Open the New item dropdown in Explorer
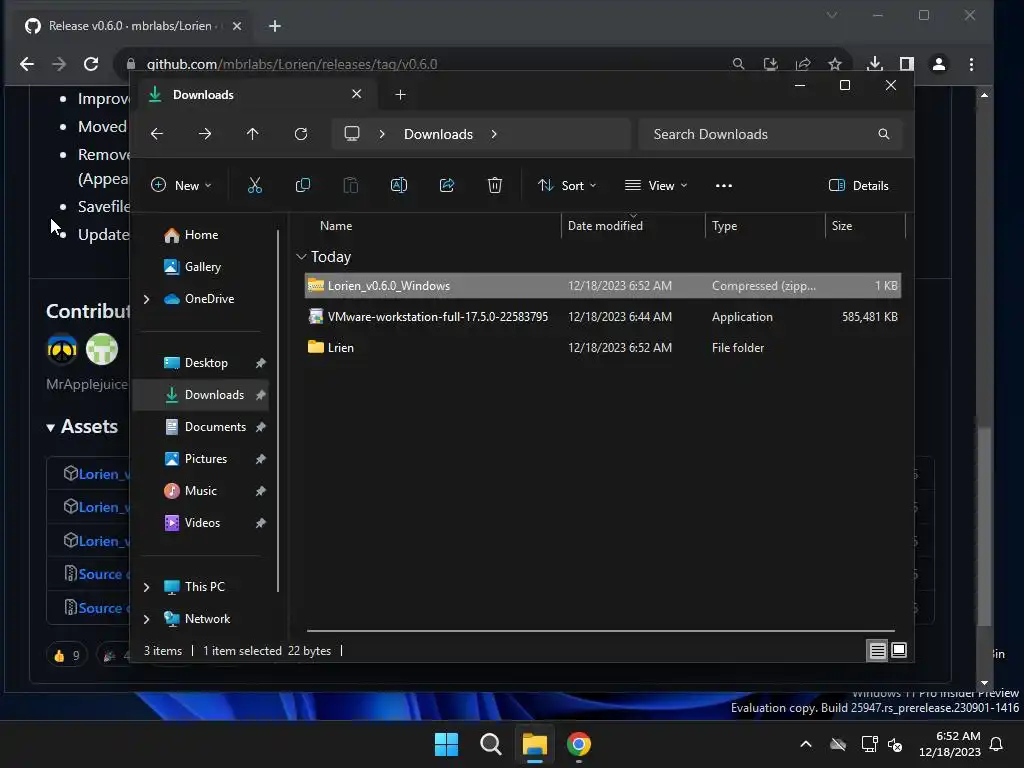Image resolution: width=1024 pixels, height=768 pixels. [x=181, y=185]
